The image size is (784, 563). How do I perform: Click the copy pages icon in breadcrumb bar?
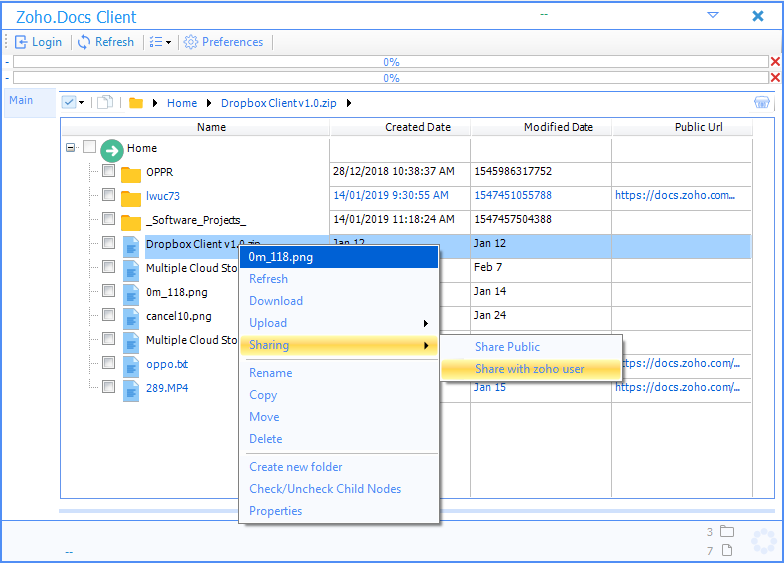[x=104, y=102]
